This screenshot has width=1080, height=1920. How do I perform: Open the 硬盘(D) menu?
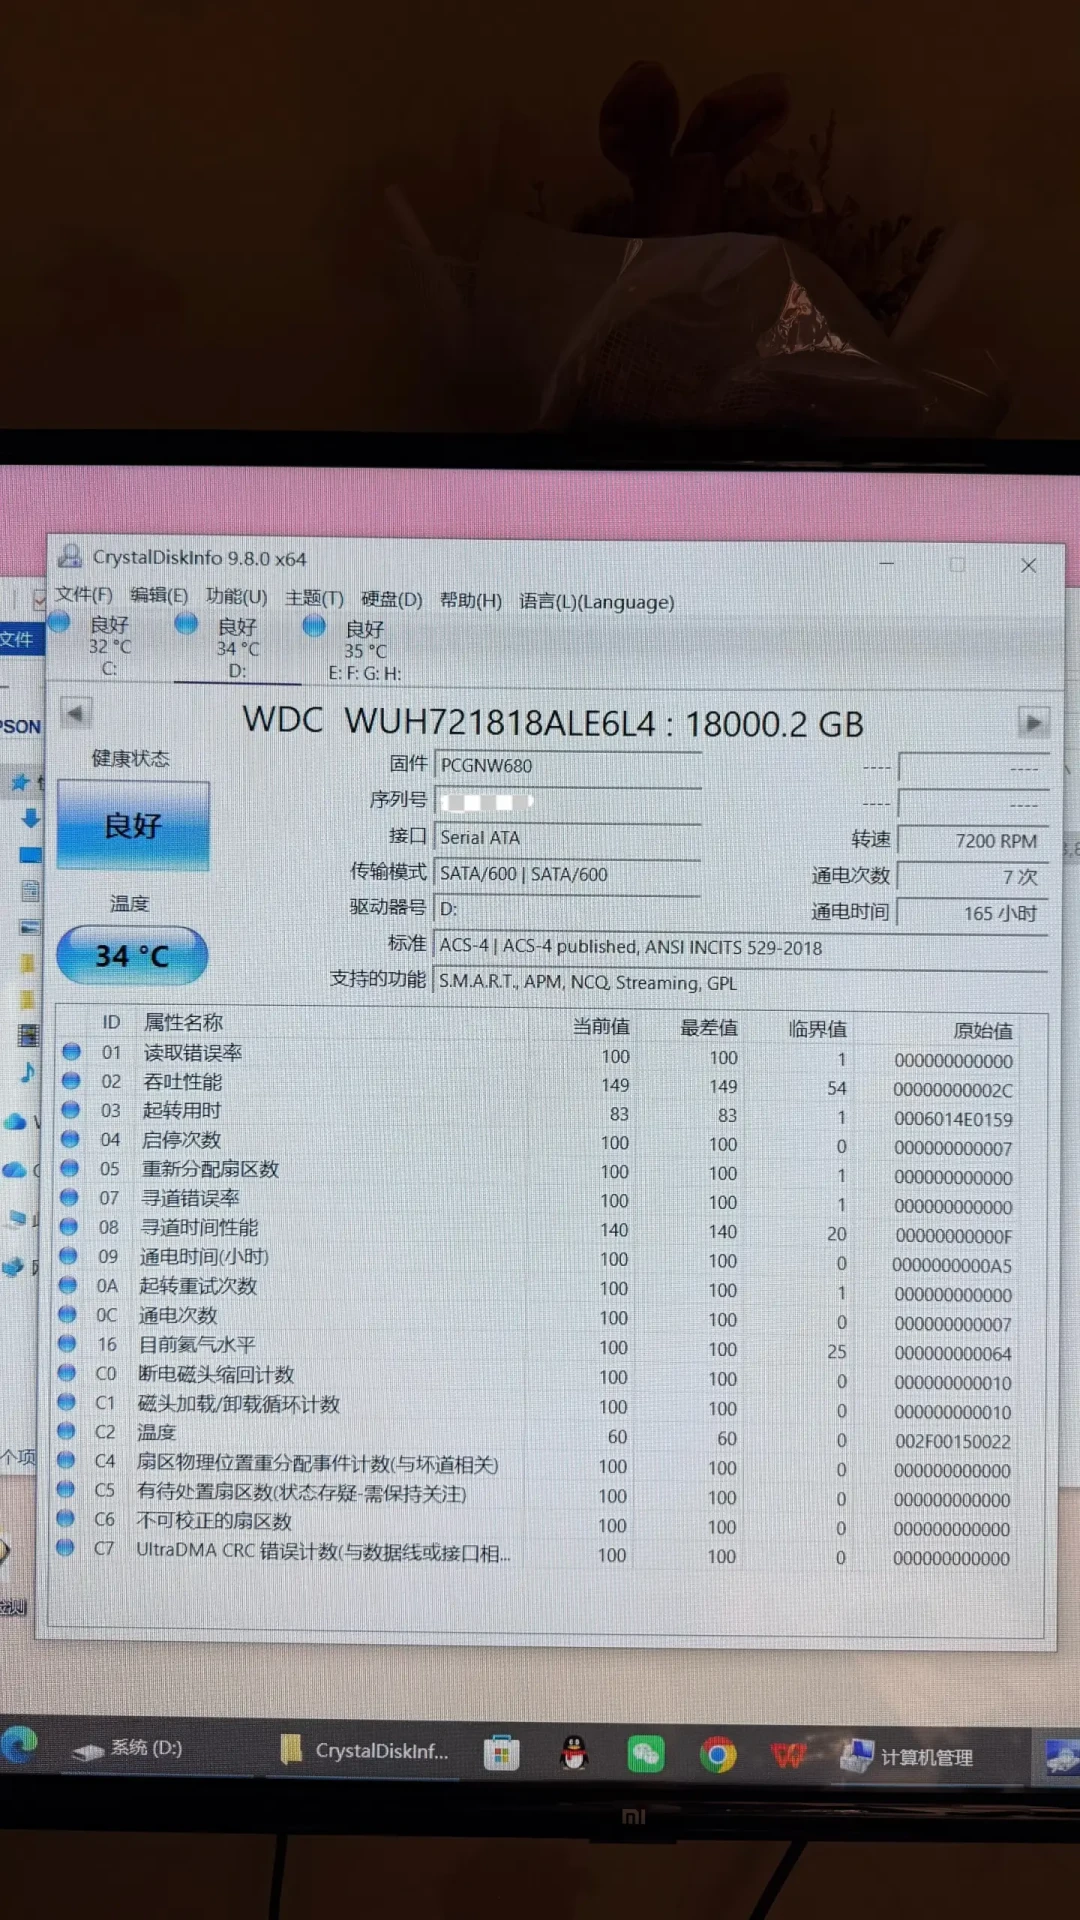click(x=391, y=599)
